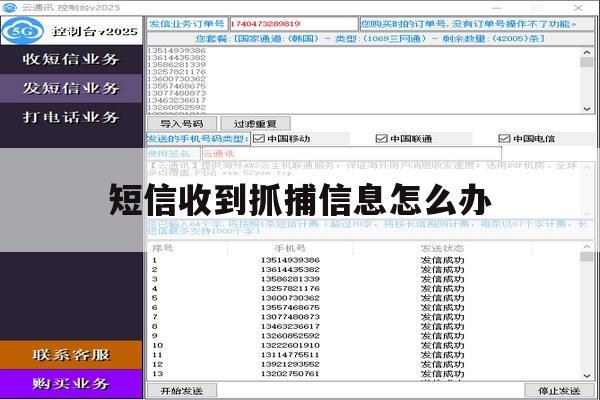Click the order number field 1740473289819
The image size is (600, 400).
tap(293, 24)
